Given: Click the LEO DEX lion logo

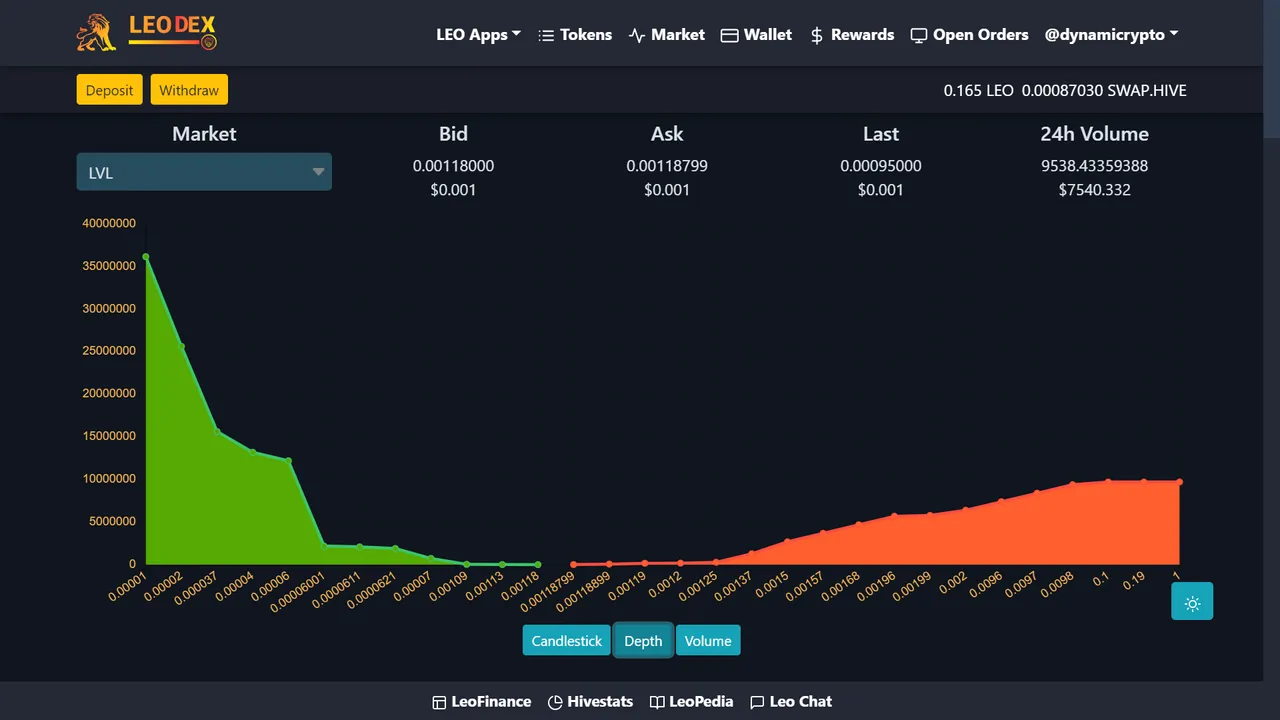Looking at the screenshot, I should pos(146,33).
